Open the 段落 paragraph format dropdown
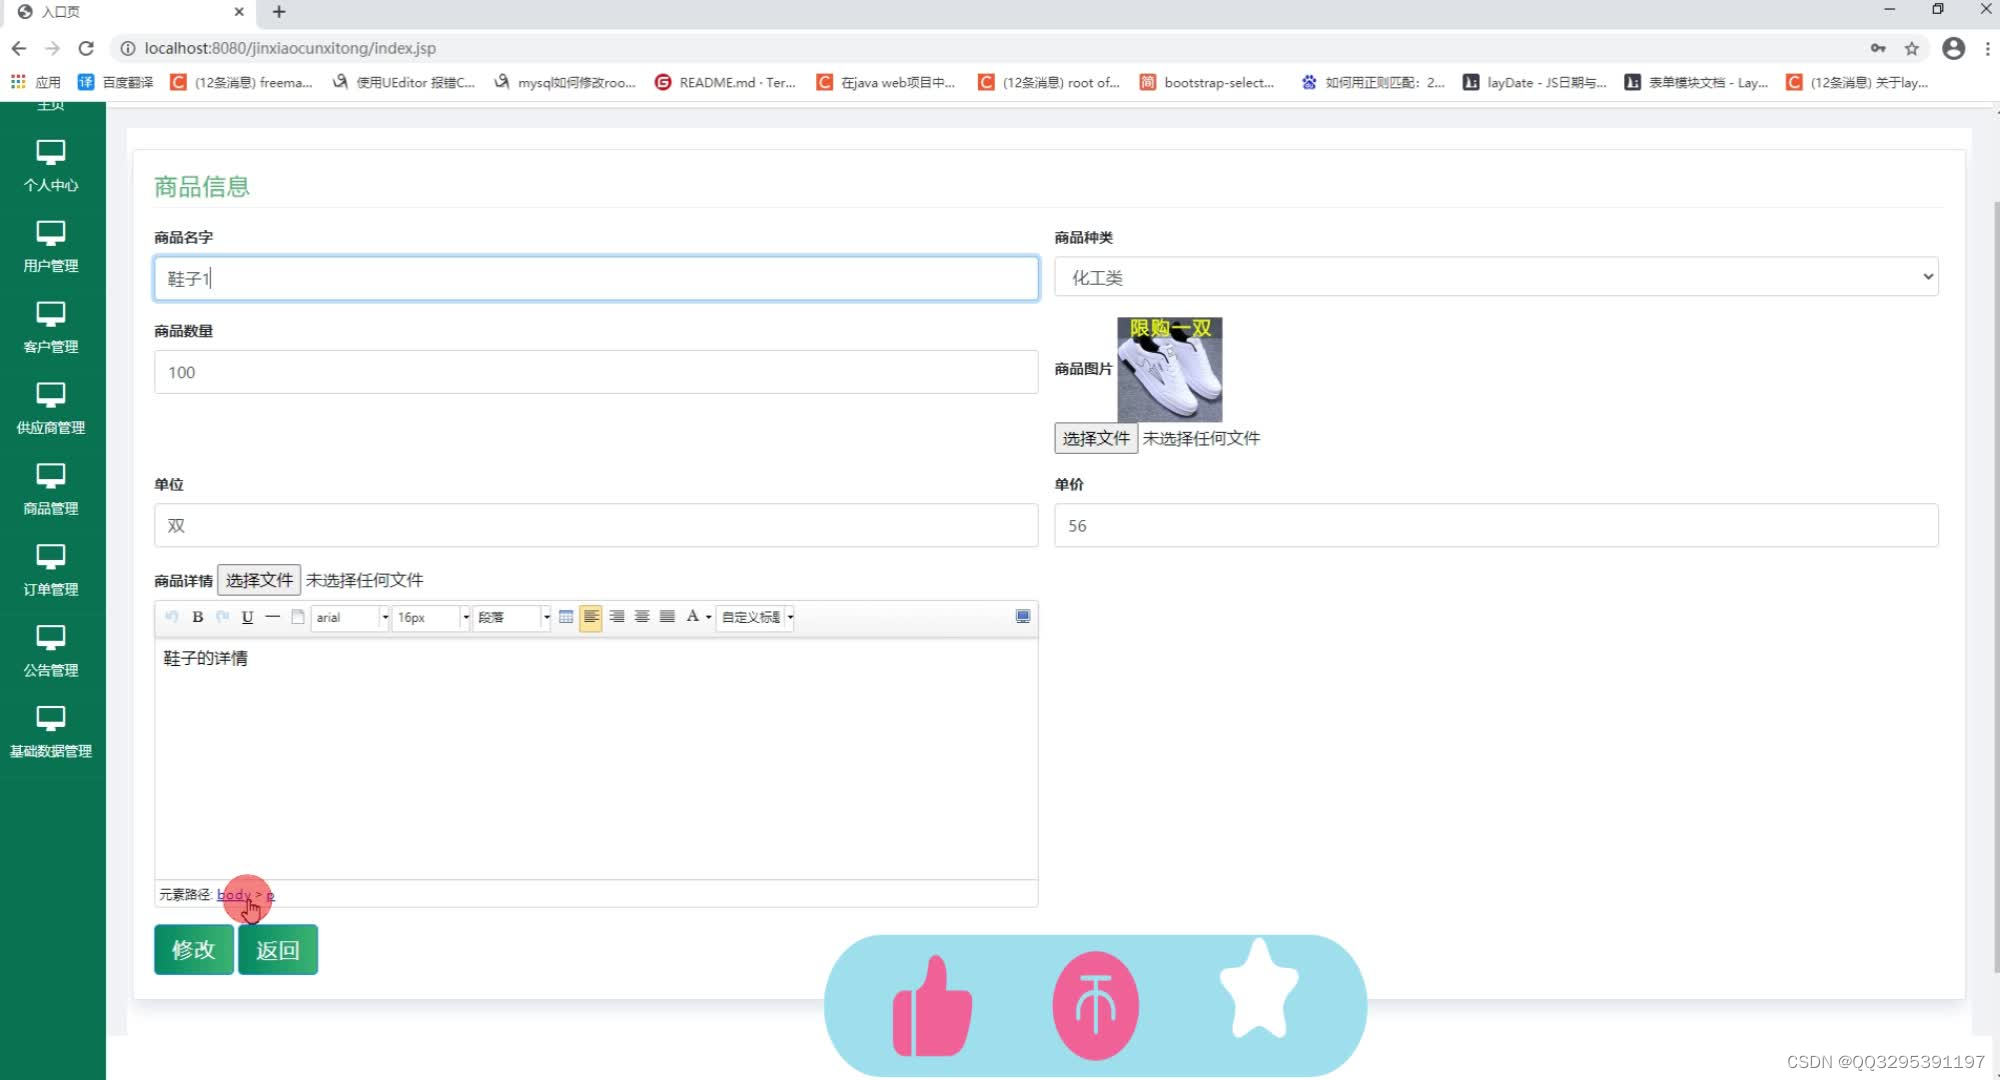The image size is (2000, 1080). pos(512,617)
